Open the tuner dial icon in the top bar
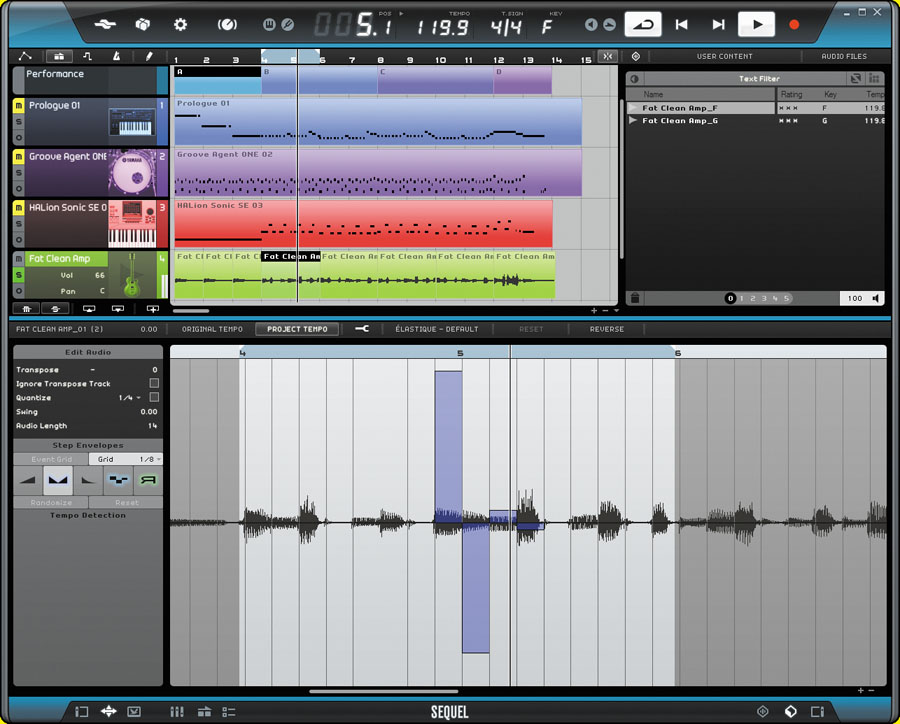This screenshot has height=724, width=900. pyautogui.click(x=227, y=25)
